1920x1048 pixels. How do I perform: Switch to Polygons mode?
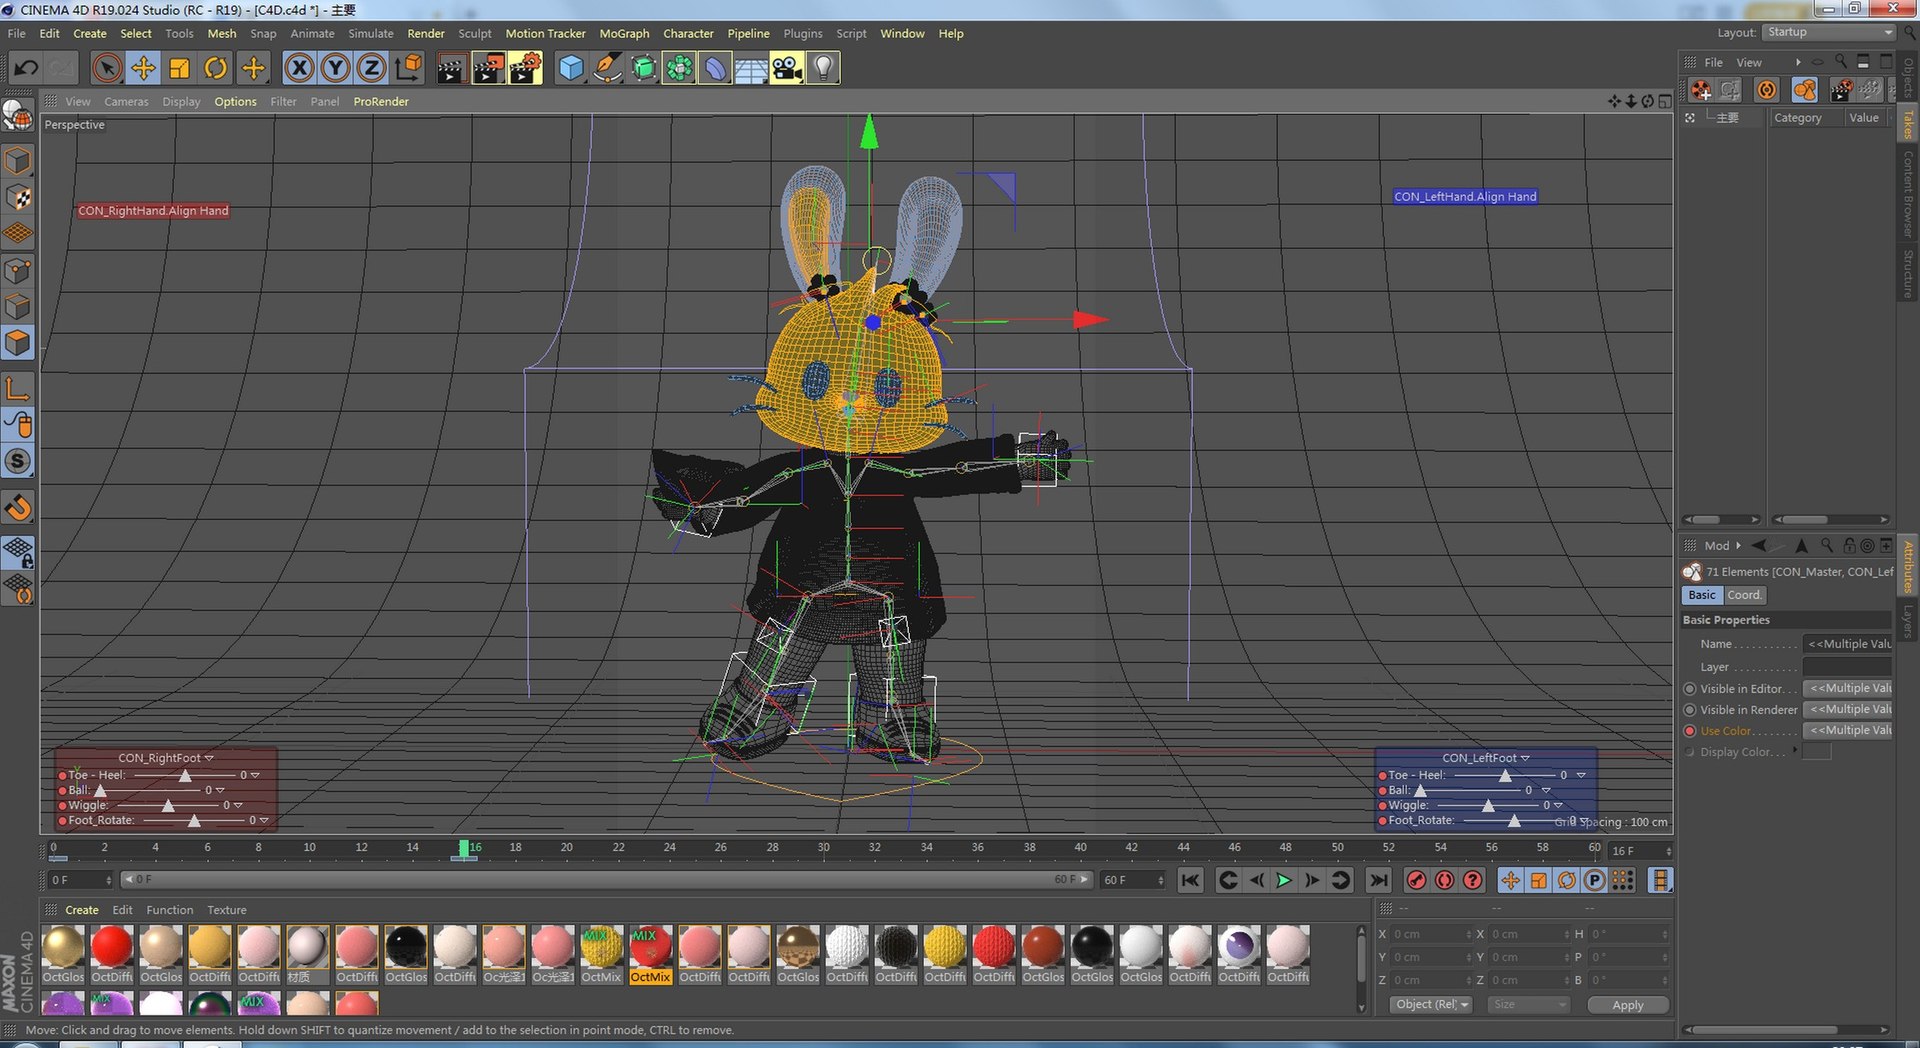tap(18, 343)
